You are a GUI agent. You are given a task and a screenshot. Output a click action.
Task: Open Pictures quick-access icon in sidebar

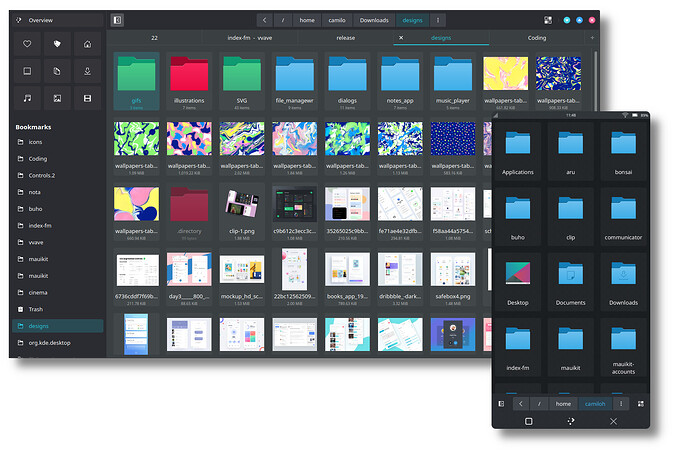coord(58,98)
